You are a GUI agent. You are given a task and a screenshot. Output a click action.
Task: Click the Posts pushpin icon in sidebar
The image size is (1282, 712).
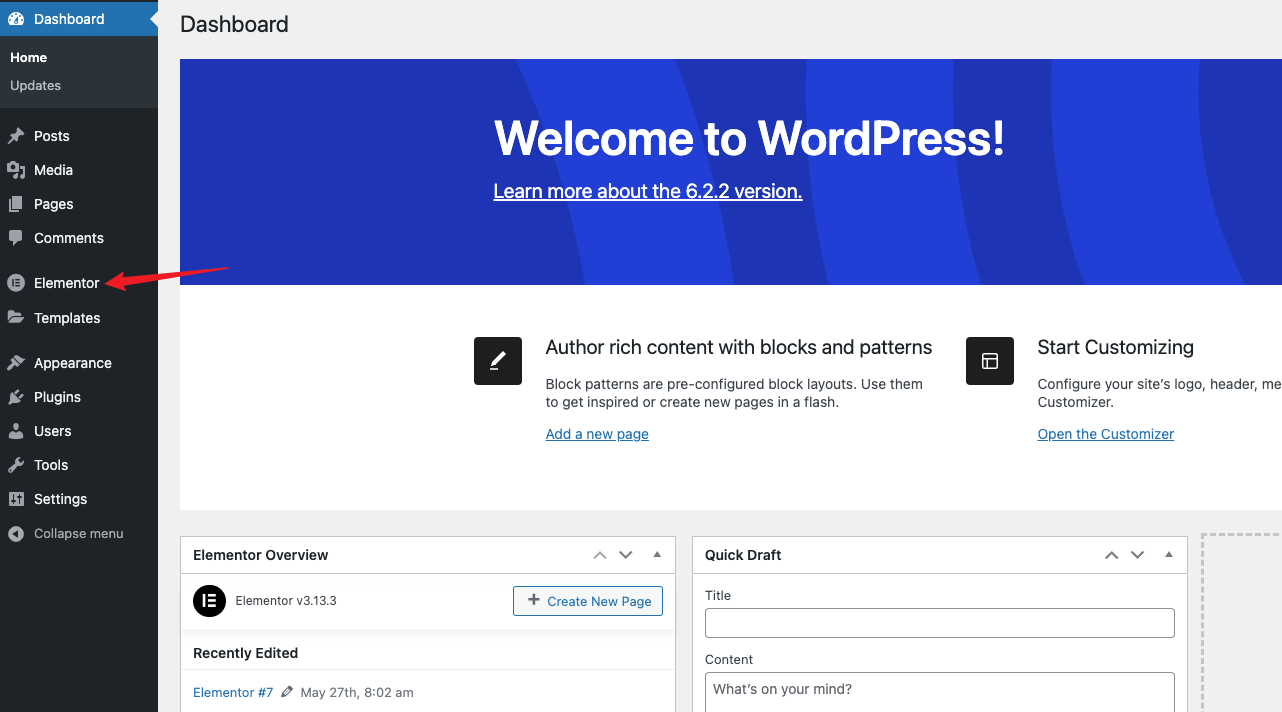point(16,136)
